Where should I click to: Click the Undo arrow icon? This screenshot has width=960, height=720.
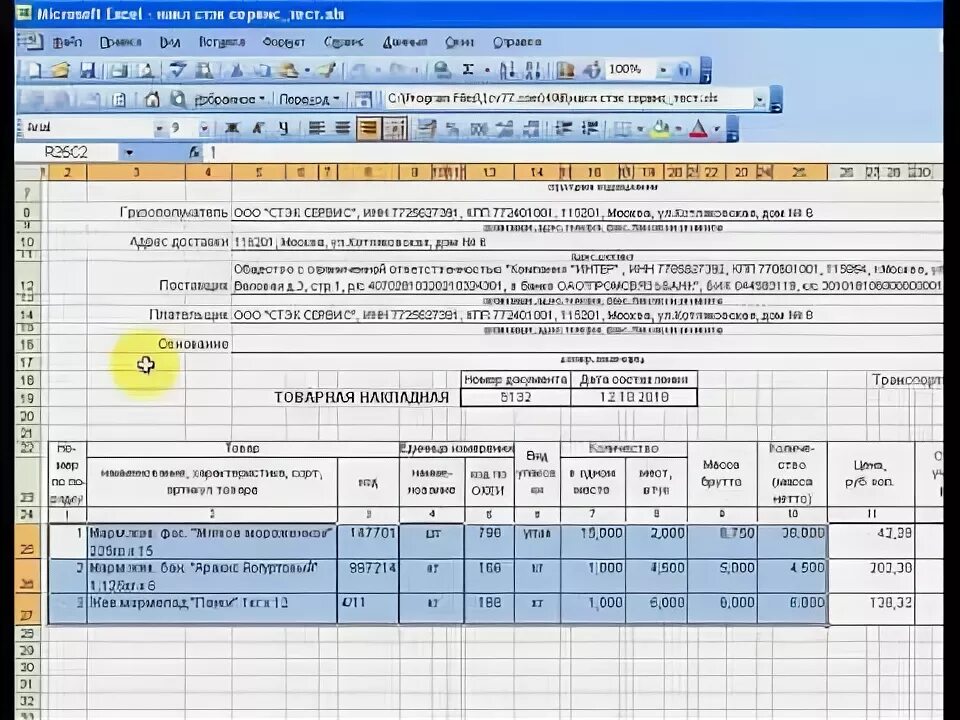coord(359,70)
